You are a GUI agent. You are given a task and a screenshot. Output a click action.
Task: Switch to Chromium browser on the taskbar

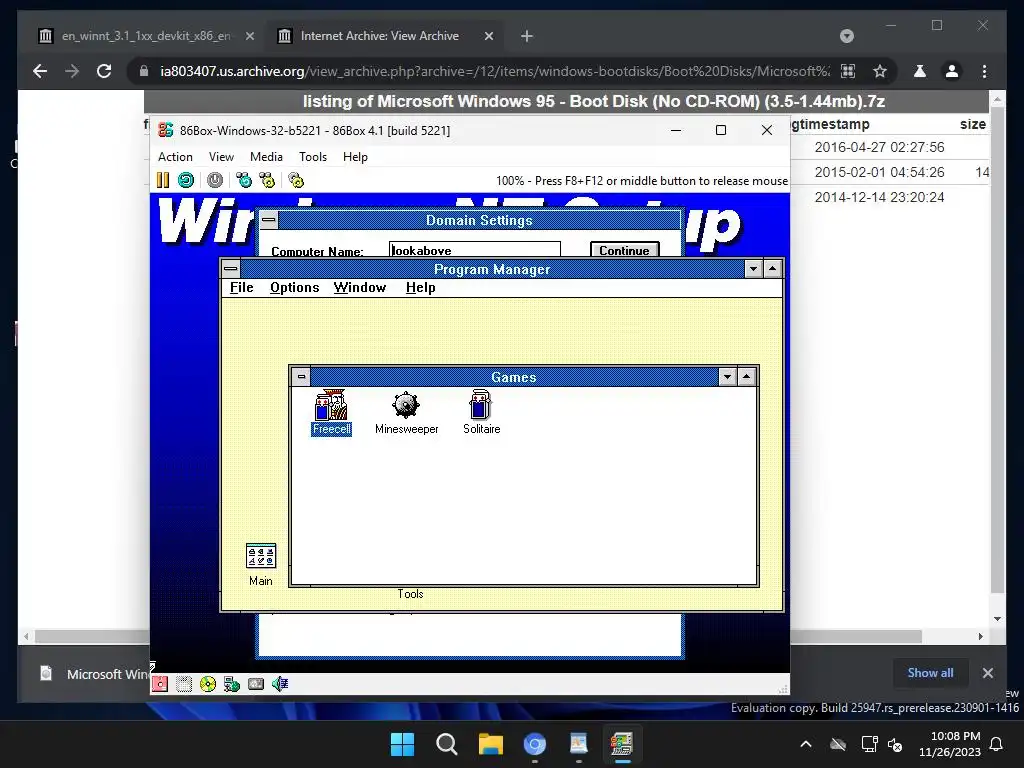tap(535, 744)
